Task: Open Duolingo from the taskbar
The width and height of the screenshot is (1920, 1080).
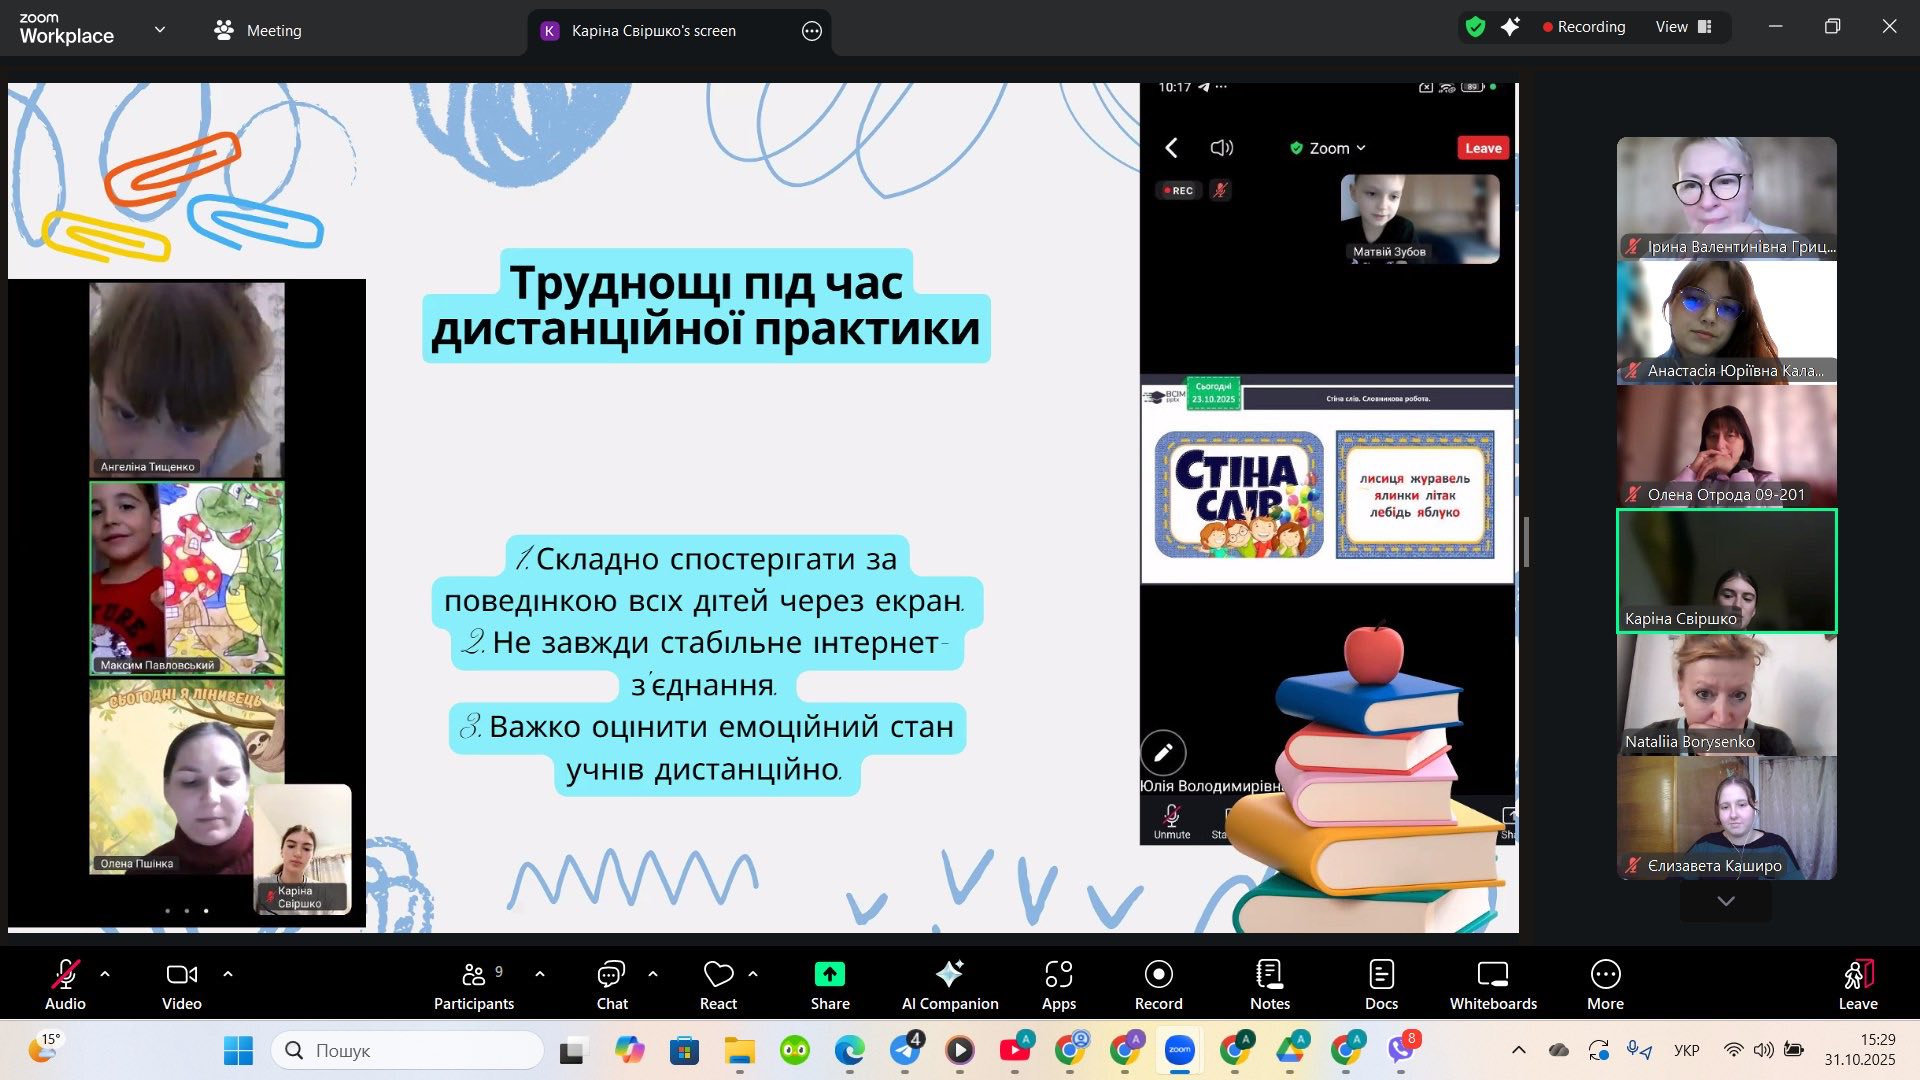Action: (x=795, y=1051)
